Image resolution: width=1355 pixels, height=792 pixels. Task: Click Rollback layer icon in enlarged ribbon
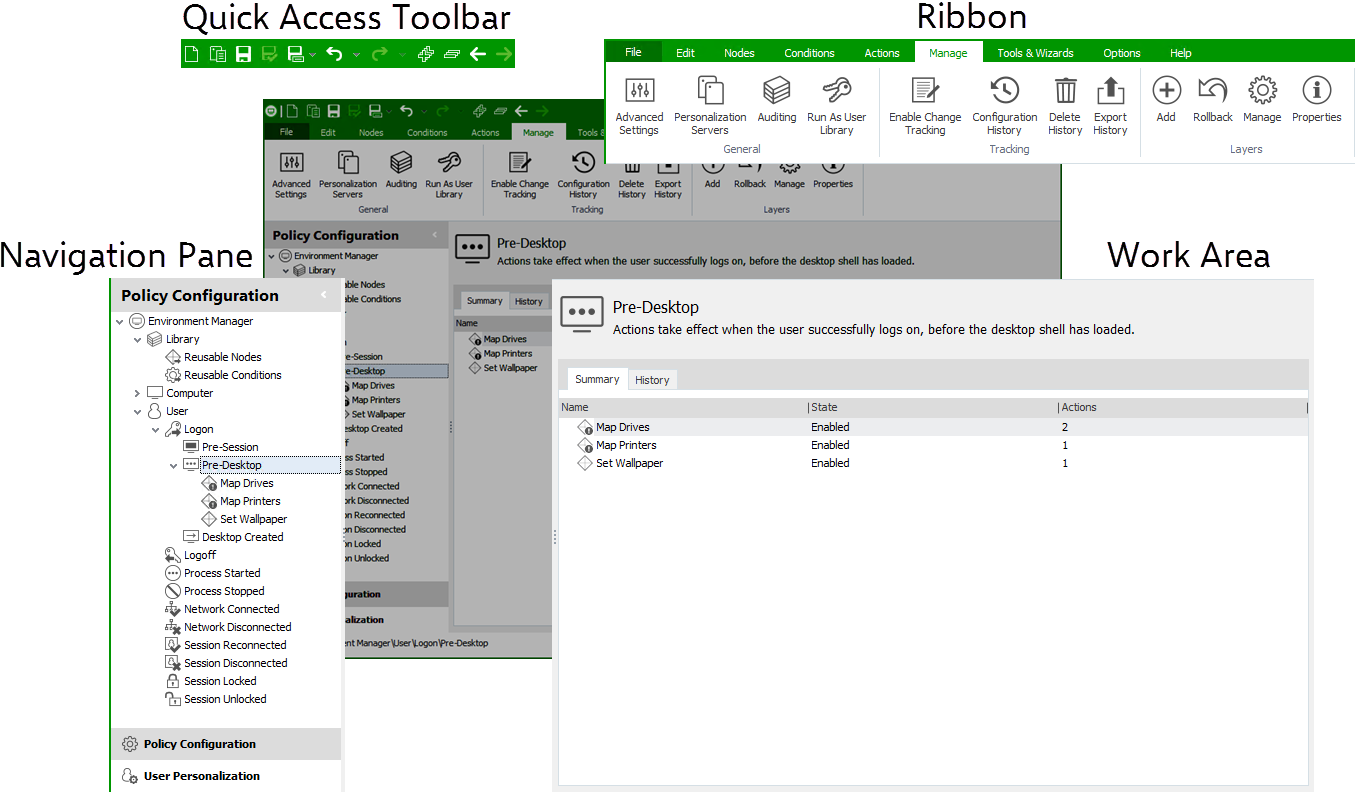(x=1212, y=99)
